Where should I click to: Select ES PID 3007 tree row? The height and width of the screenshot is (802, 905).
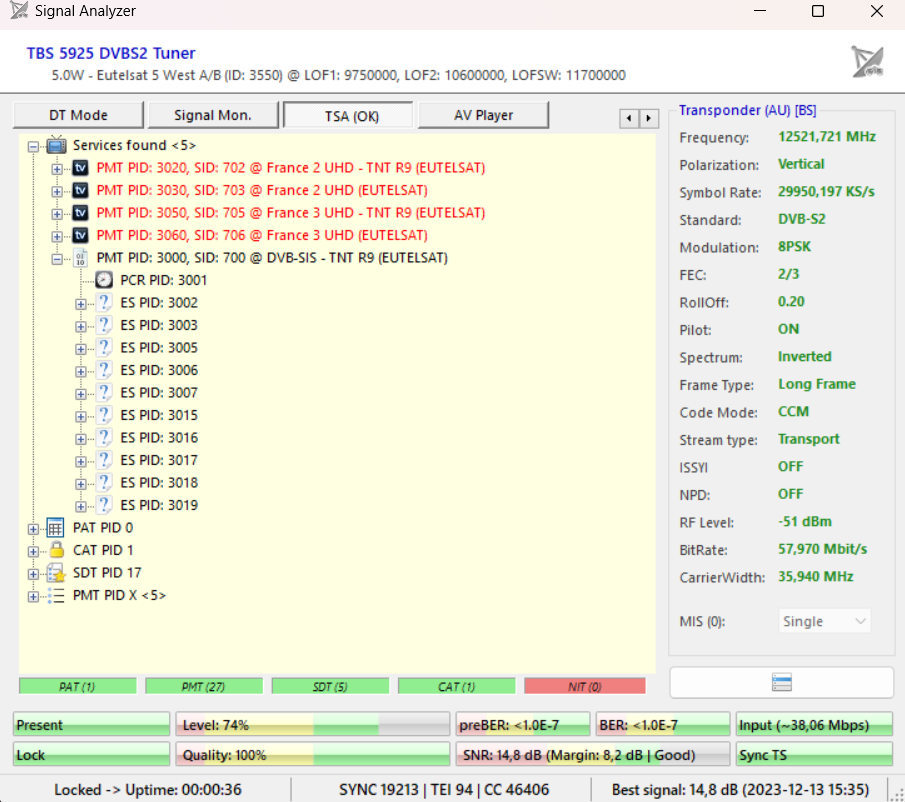point(159,392)
